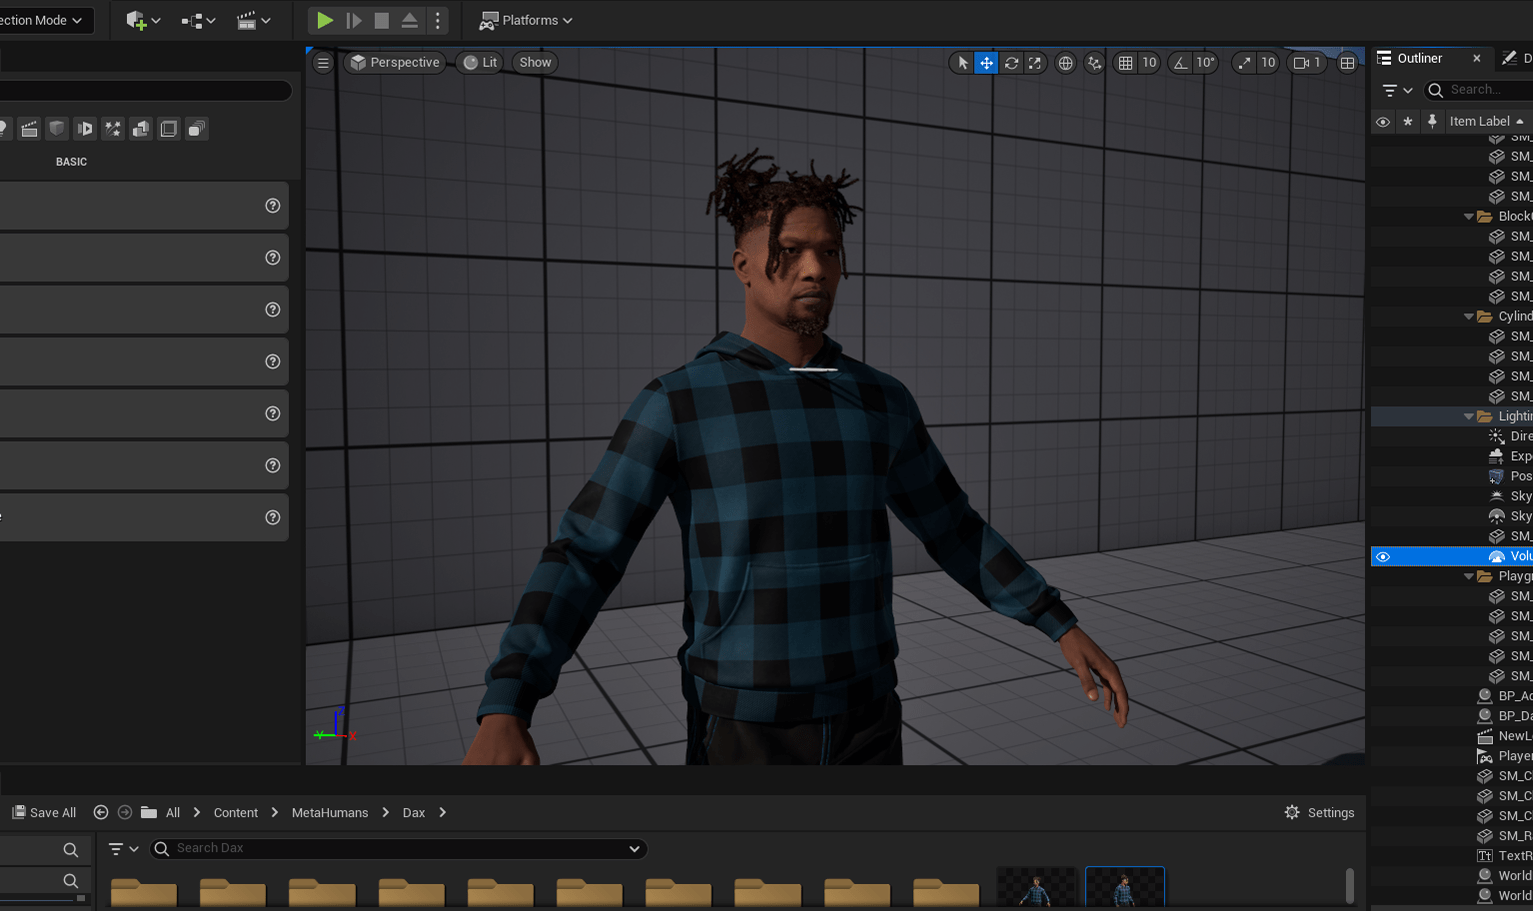Image resolution: width=1533 pixels, height=911 pixels.
Task: Activate the Translate move tool
Action: [986, 63]
